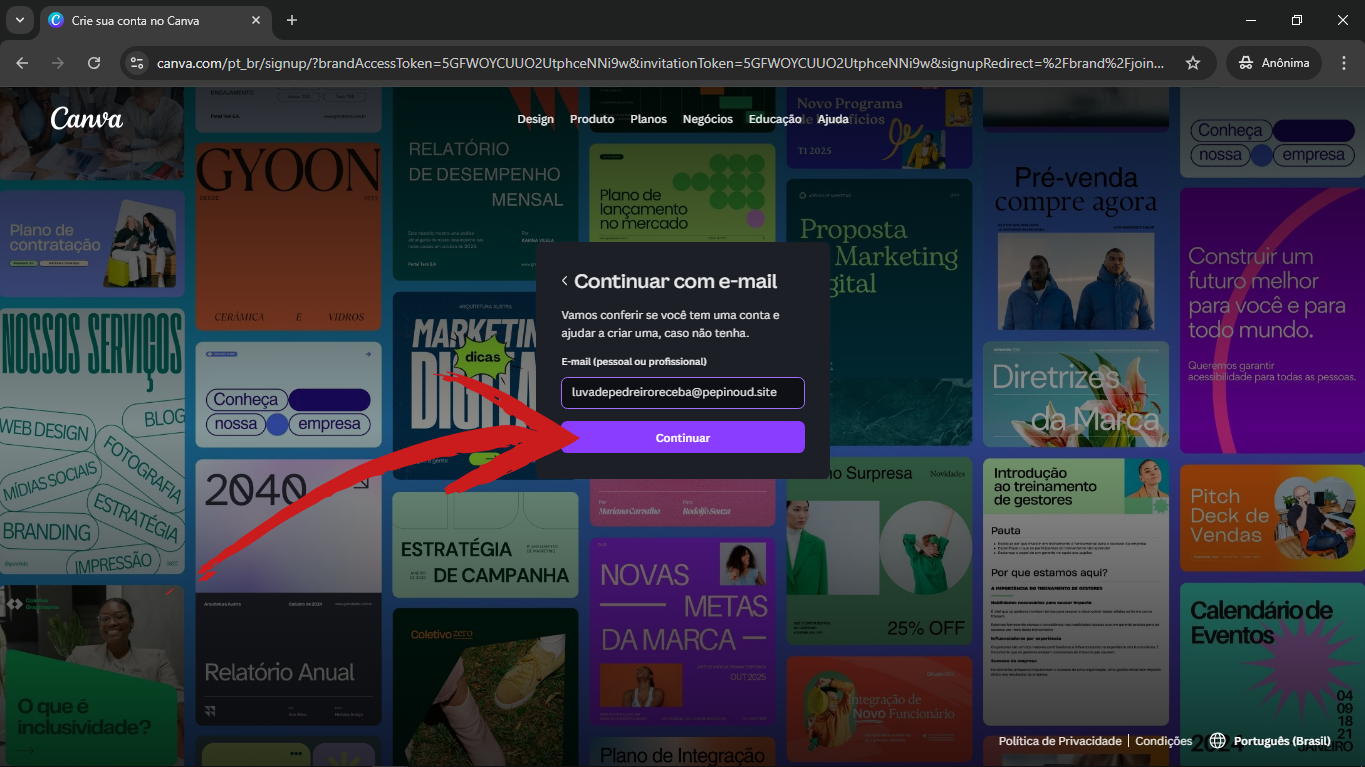The width and height of the screenshot is (1365, 767).
Task: Click the "E-mail (pessoal ou profissional)" label
Action: tap(634, 361)
